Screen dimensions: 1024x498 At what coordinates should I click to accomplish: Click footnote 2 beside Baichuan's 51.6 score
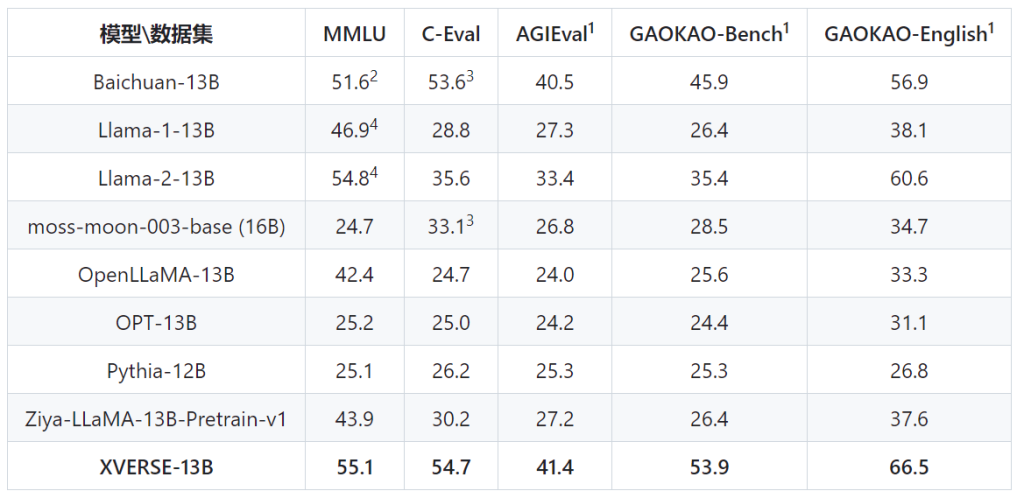point(374,76)
